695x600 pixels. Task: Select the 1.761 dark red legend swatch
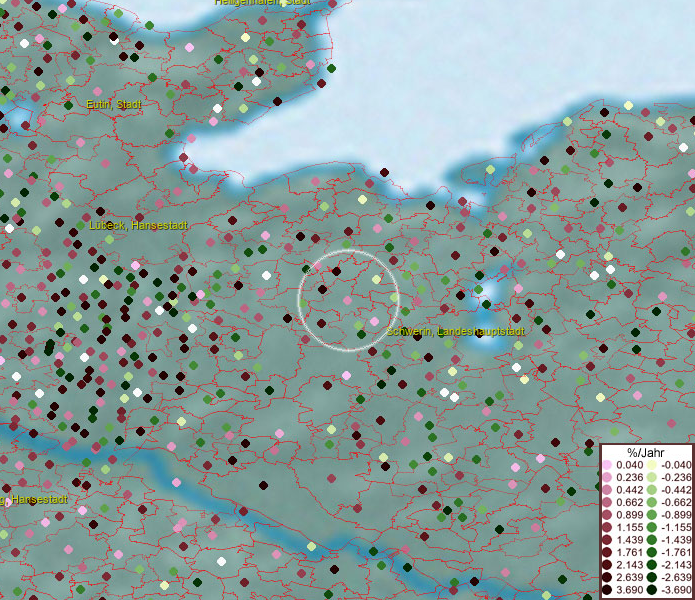tap(607, 552)
